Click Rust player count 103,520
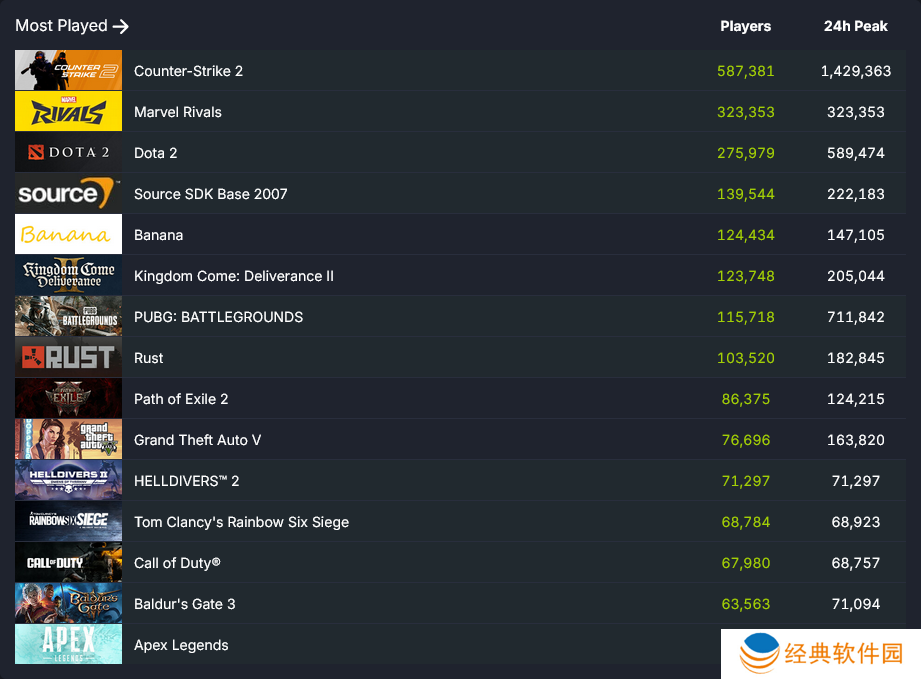921x679 pixels. tap(745, 358)
